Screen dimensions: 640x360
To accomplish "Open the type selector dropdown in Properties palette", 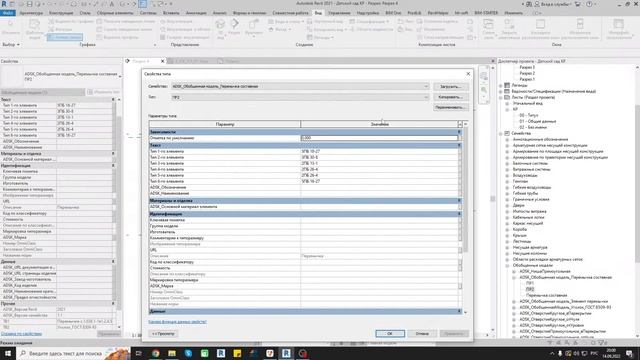I will point(120,76).
